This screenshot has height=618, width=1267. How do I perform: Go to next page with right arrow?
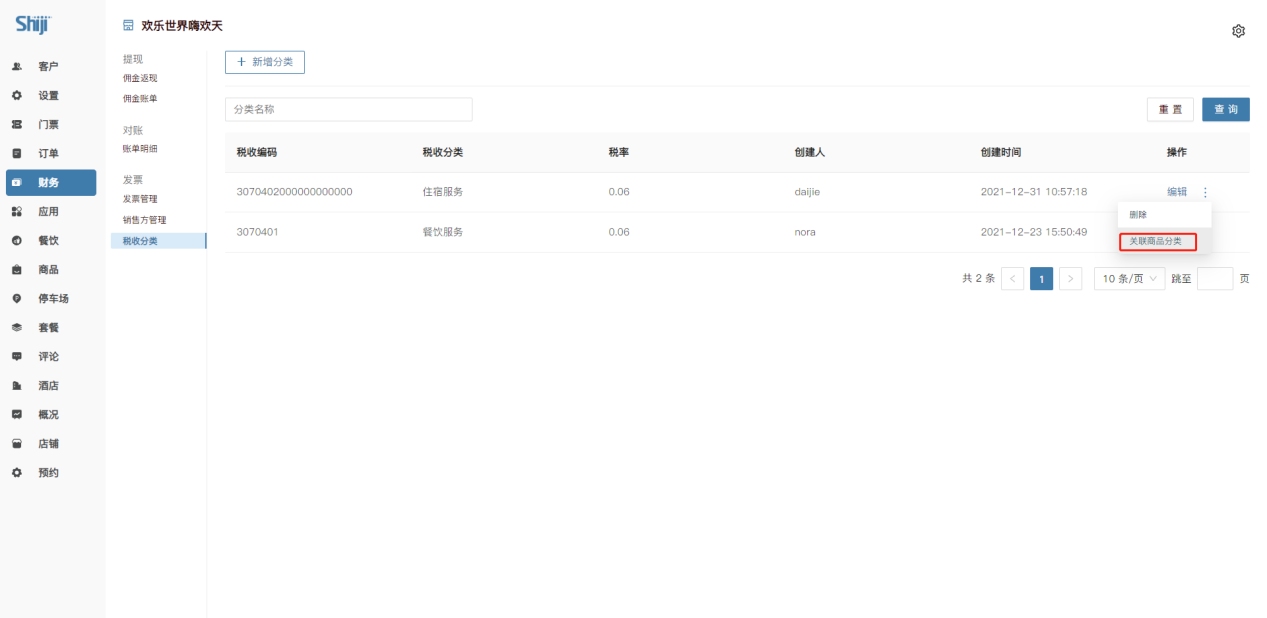(x=1070, y=279)
